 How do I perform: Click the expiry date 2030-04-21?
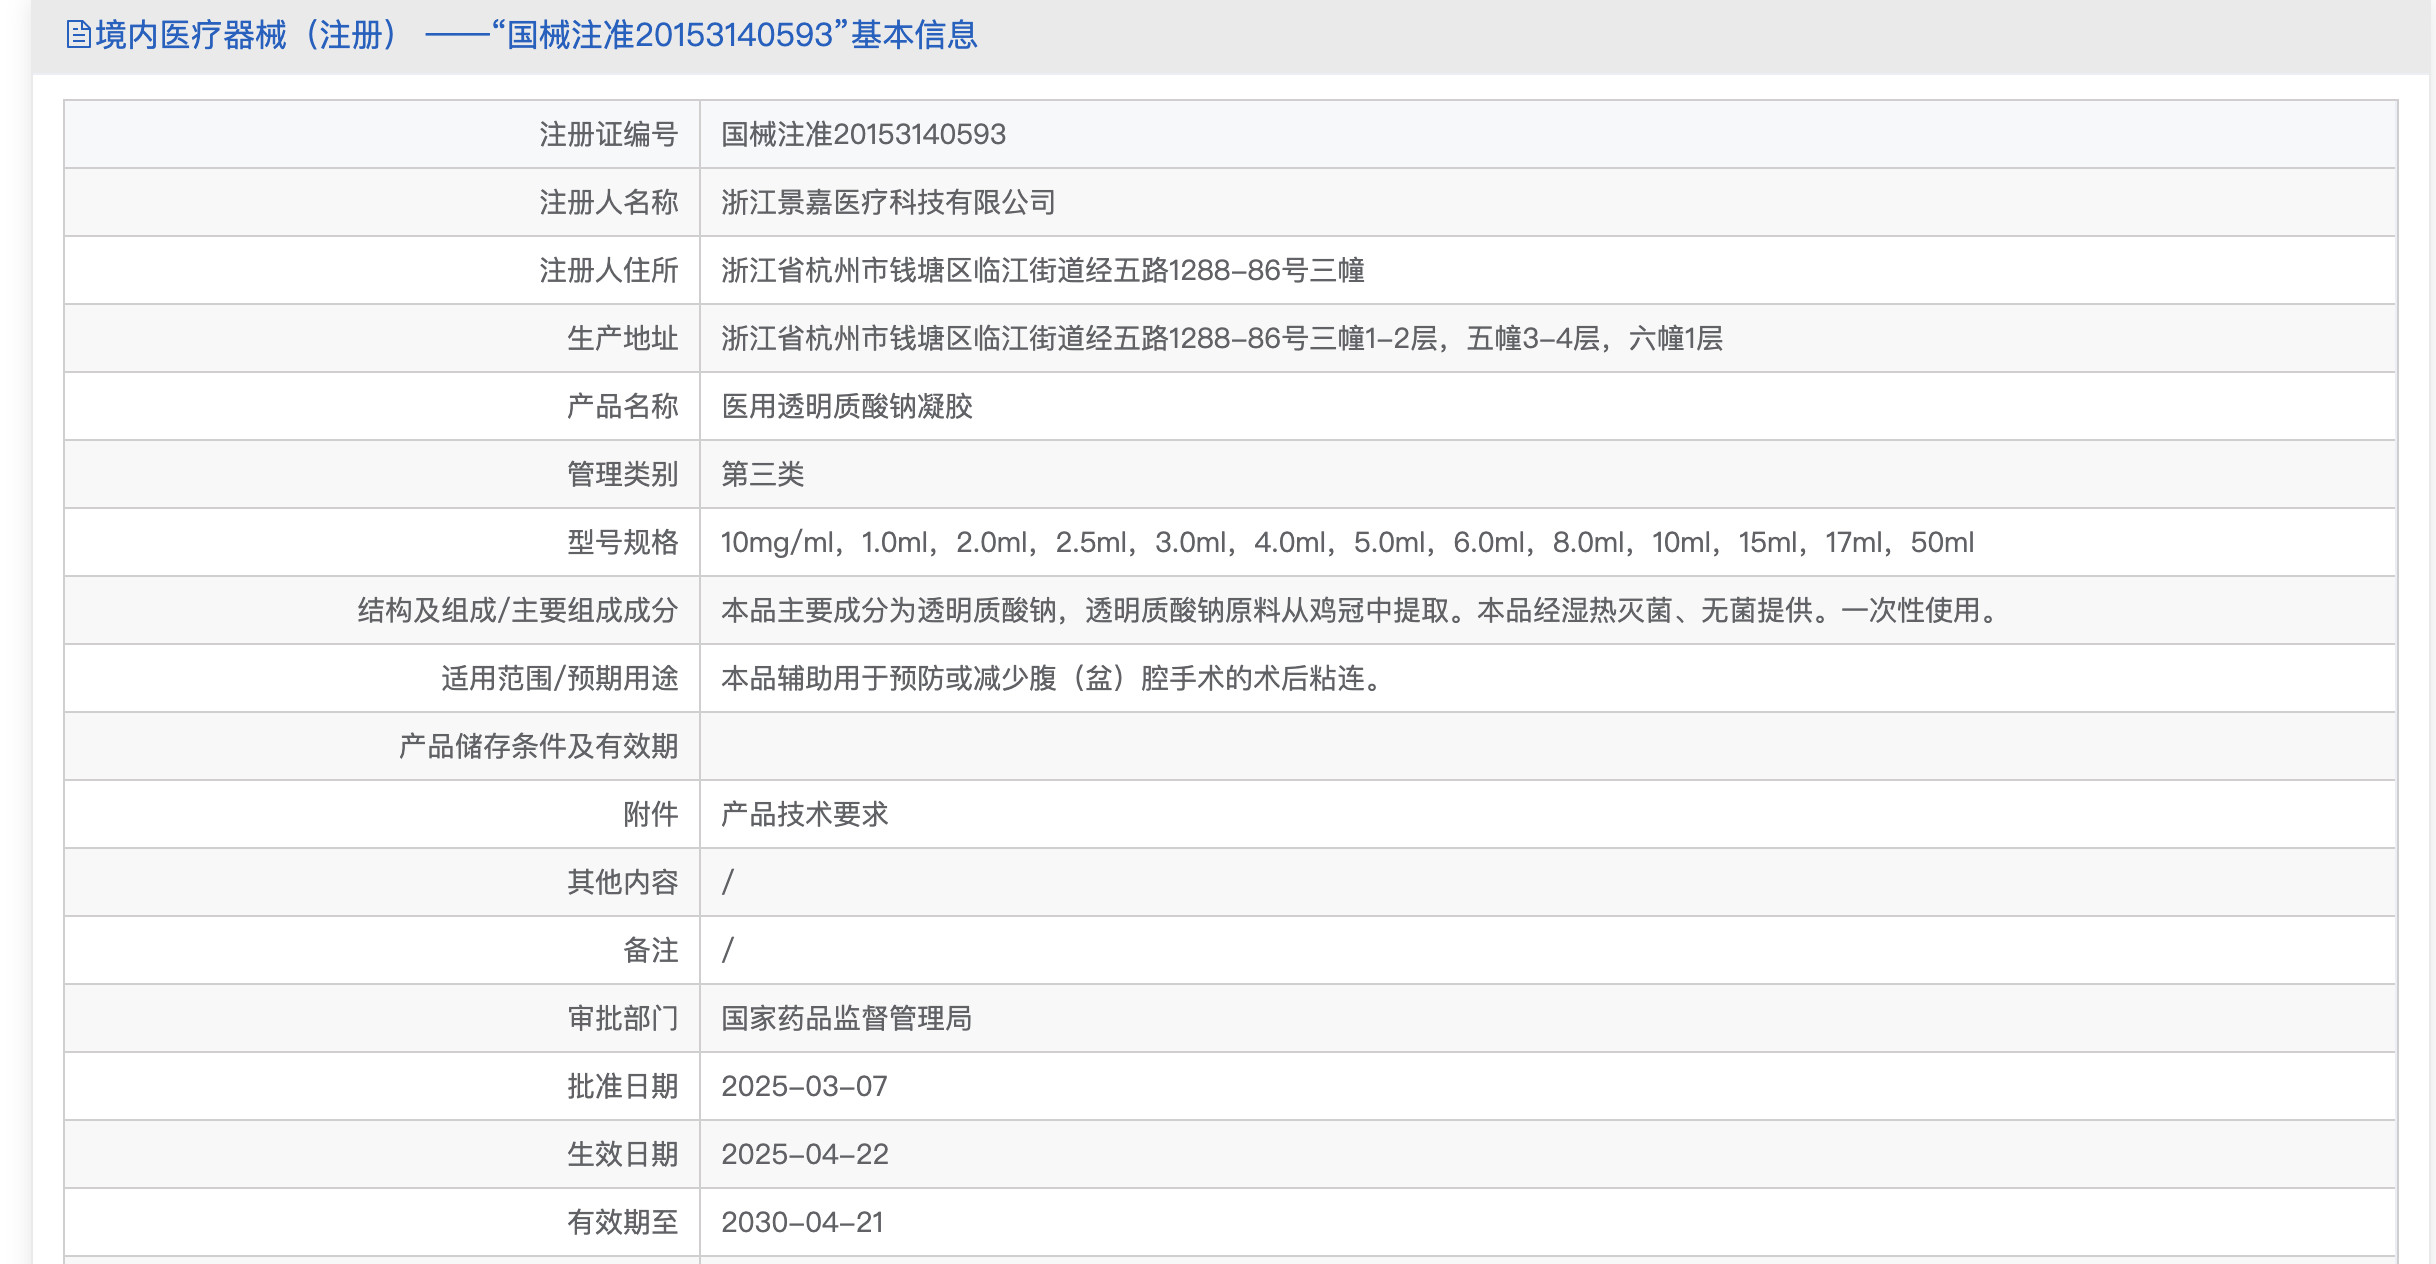[802, 1223]
